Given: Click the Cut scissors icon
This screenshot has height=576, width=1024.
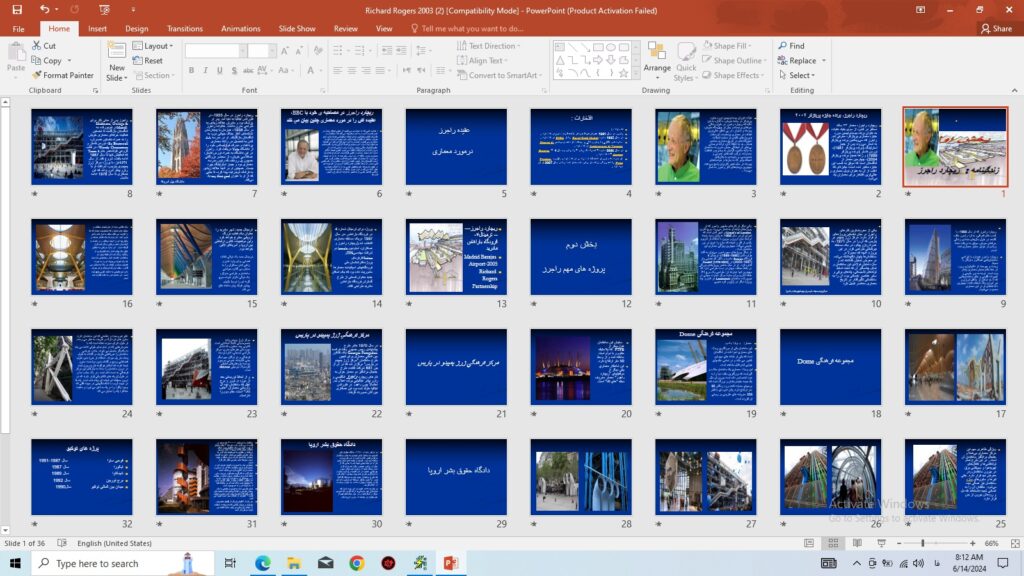Looking at the screenshot, I should click(x=37, y=46).
